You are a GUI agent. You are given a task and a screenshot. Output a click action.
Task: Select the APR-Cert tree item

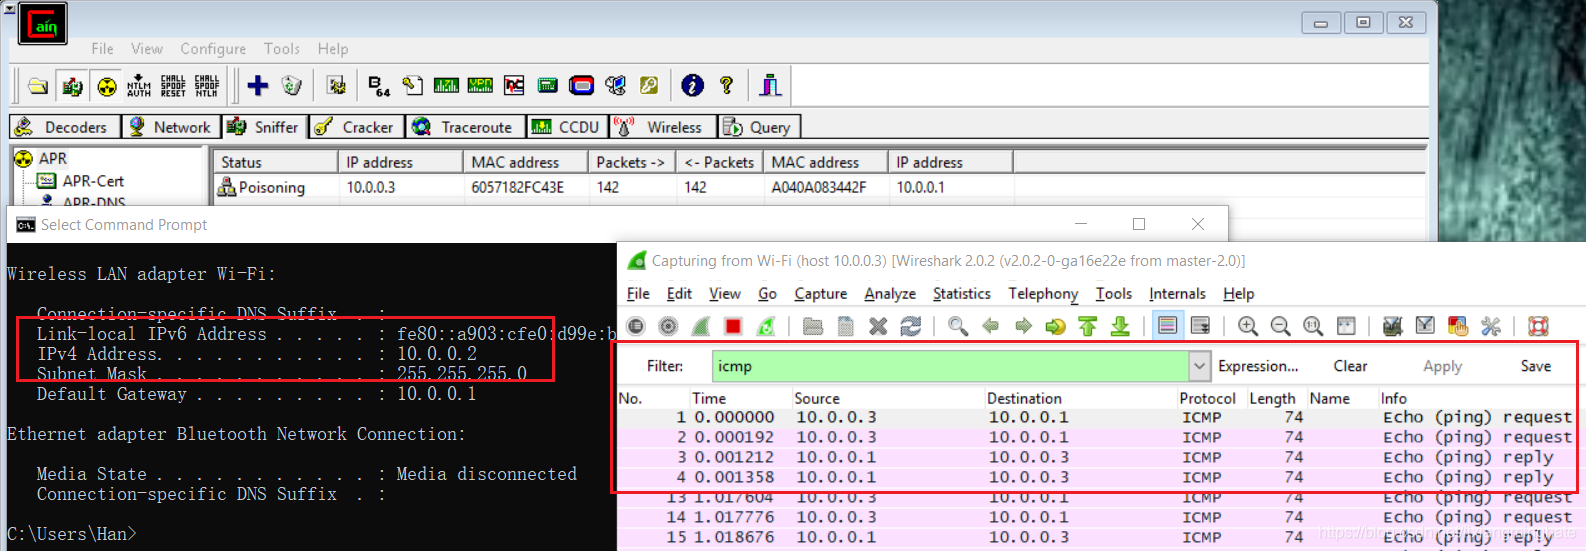pos(92,181)
